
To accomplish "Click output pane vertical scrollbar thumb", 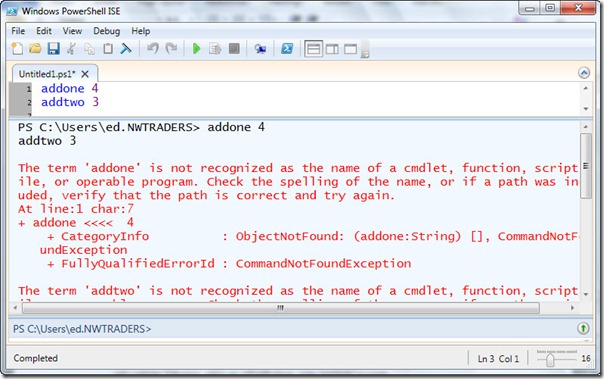I will click(x=586, y=166).
